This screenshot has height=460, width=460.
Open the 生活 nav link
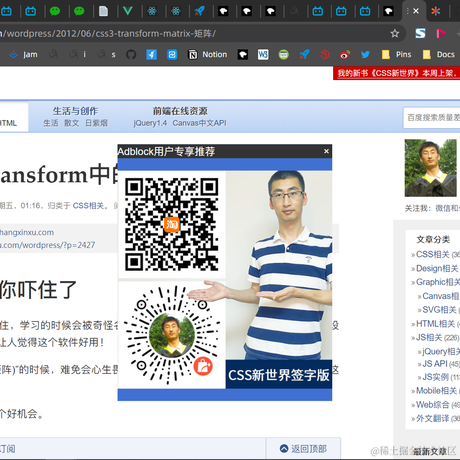pos(51,123)
